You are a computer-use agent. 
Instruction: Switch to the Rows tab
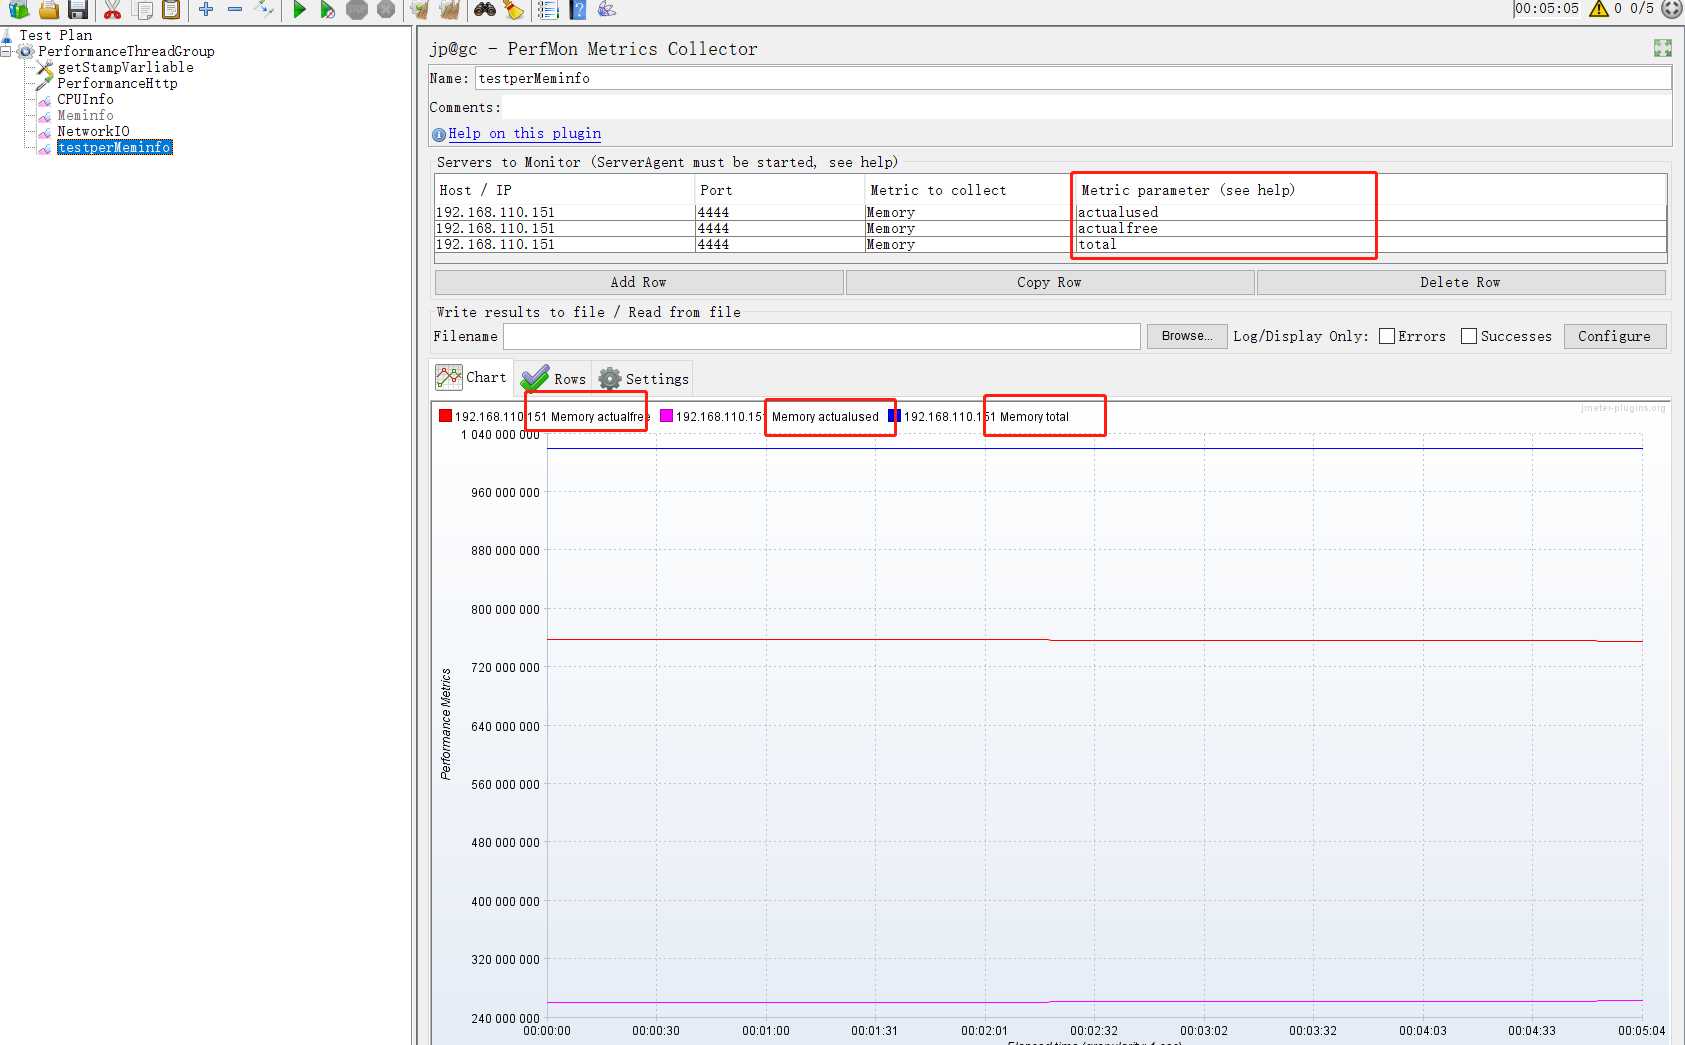(553, 378)
